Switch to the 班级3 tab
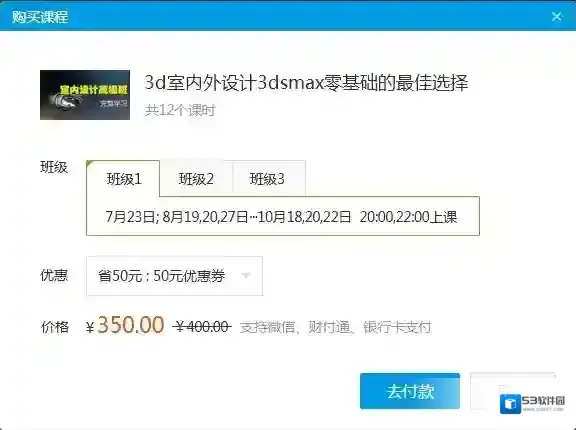 click(x=267, y=179)
